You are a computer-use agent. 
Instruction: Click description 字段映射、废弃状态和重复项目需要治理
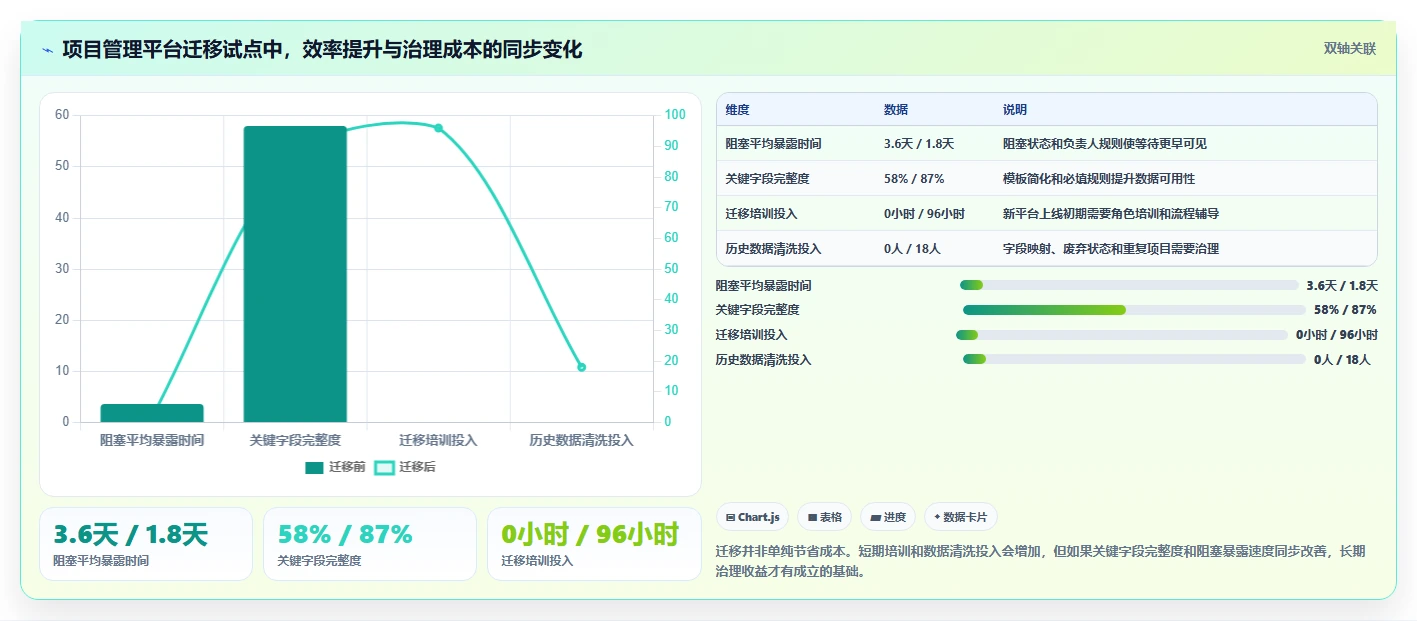[x=1111, y=249]
